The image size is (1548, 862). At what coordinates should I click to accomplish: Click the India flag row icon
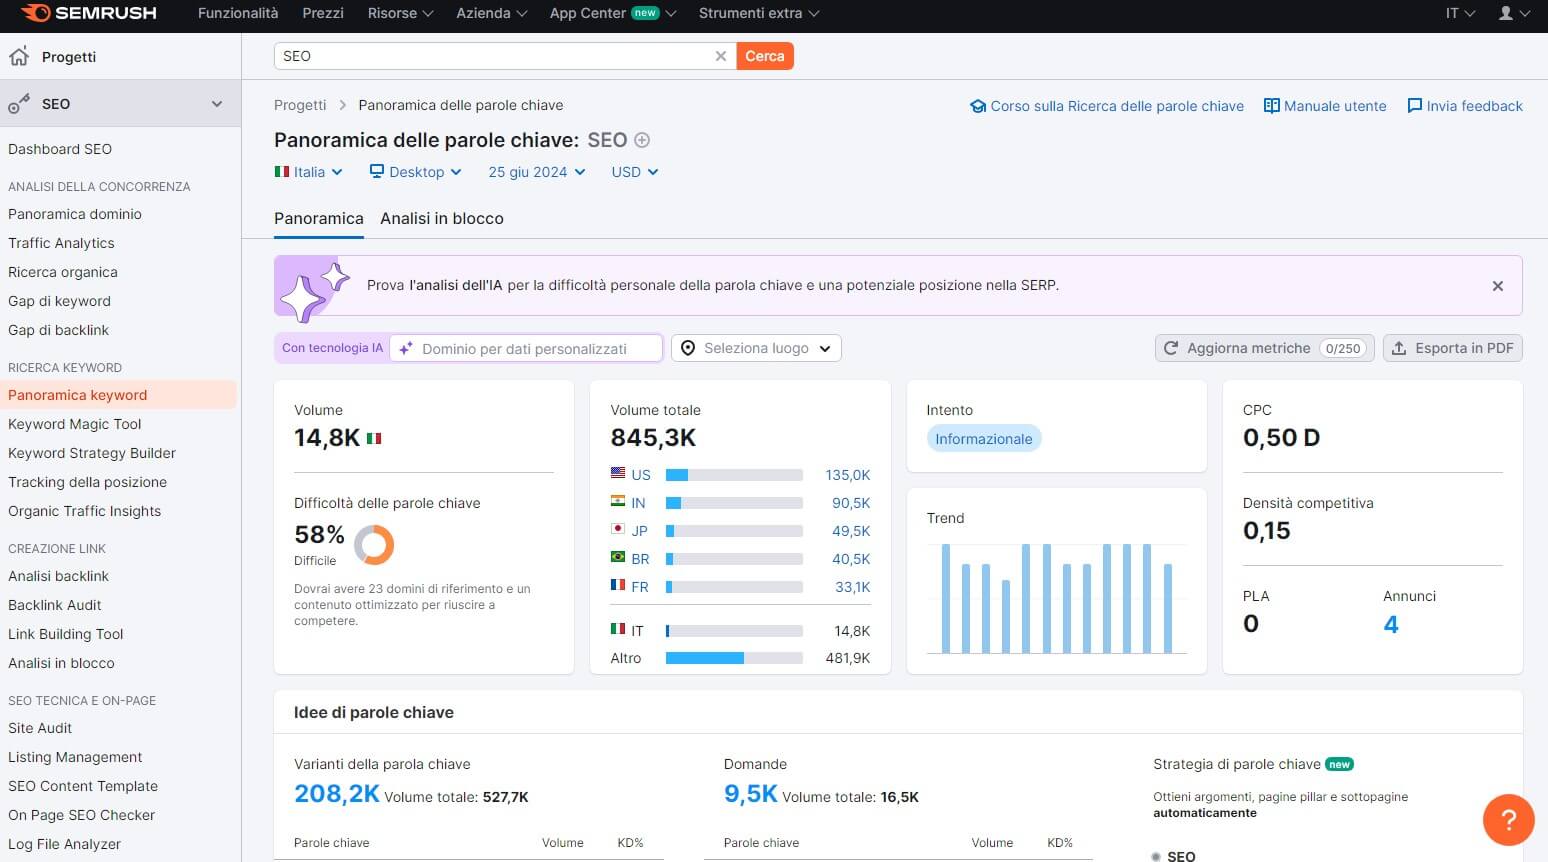(x=618, y=502)
